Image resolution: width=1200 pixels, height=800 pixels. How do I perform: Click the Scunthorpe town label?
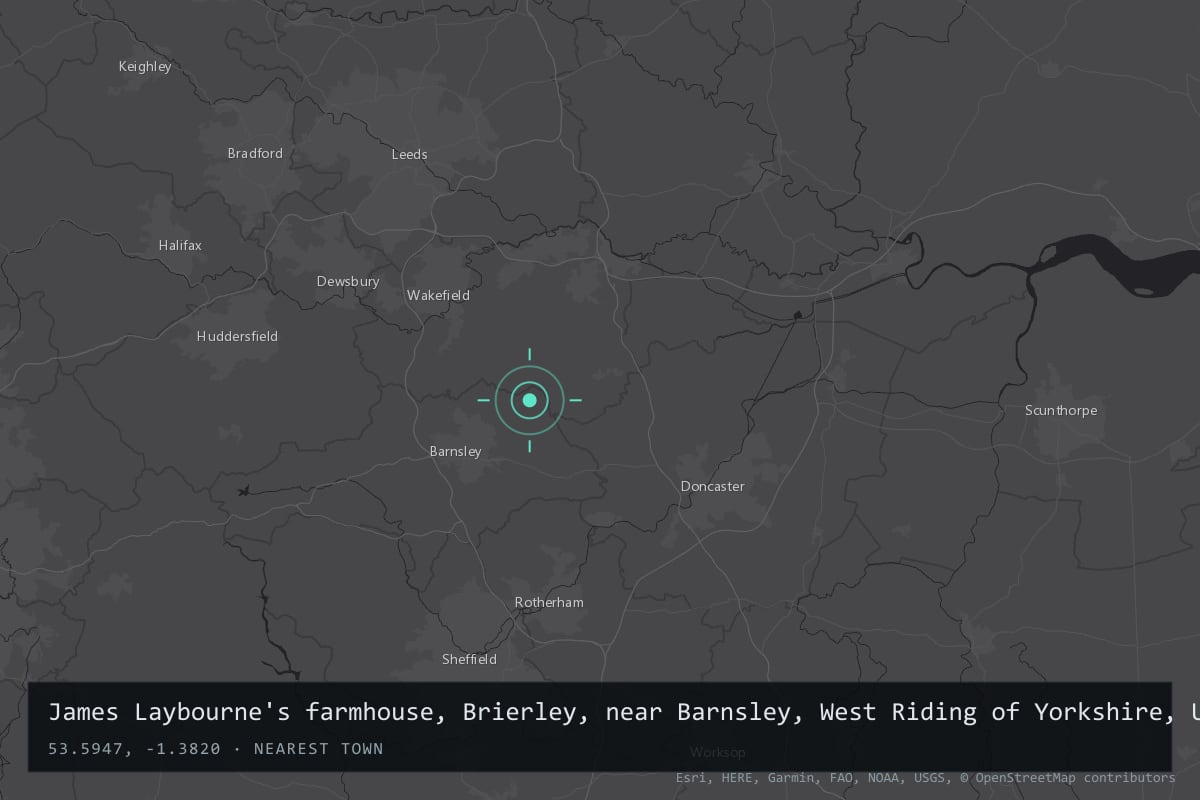pyautogui.click(x=1061, y=411)
